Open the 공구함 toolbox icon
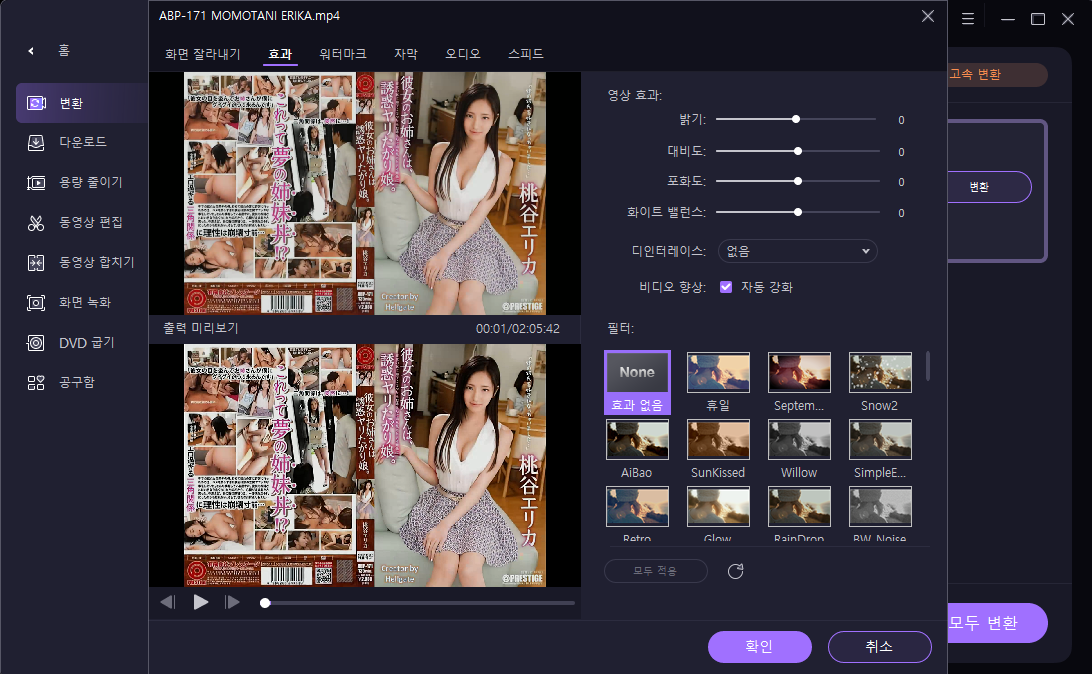 click(x=36, y=382)
